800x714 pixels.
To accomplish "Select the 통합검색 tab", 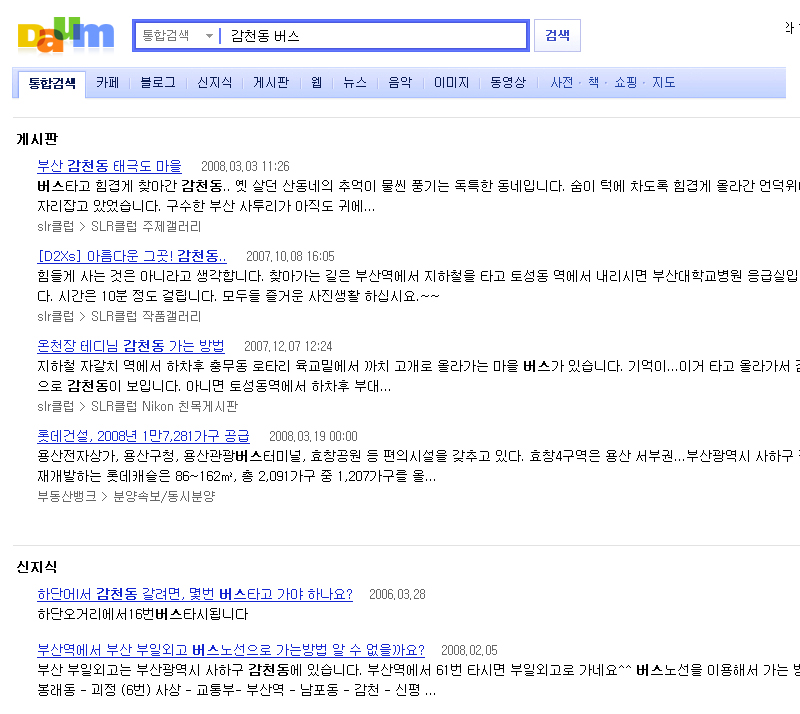I will (52, 83).
